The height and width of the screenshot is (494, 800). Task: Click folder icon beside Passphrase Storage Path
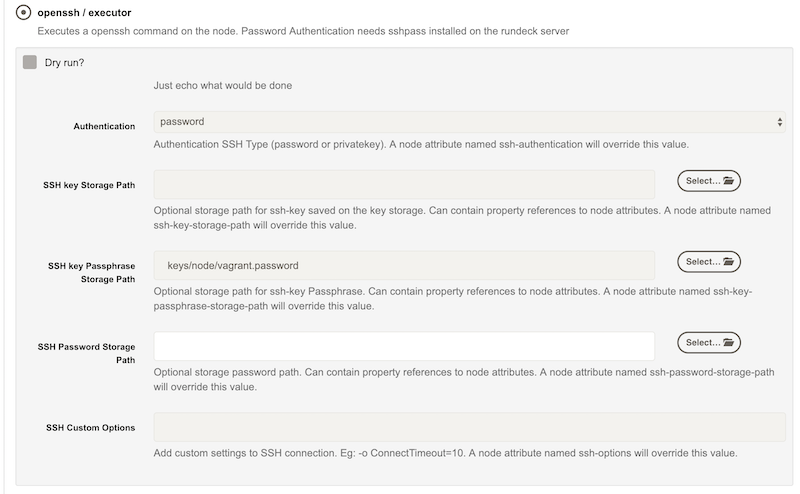(728, 262)
